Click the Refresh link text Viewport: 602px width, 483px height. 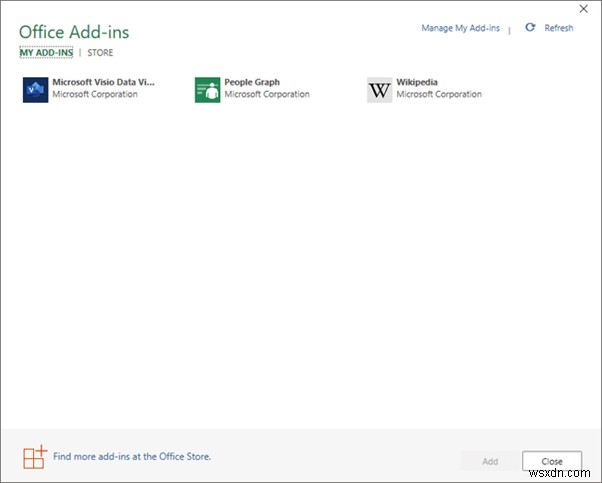pos(559,28)
